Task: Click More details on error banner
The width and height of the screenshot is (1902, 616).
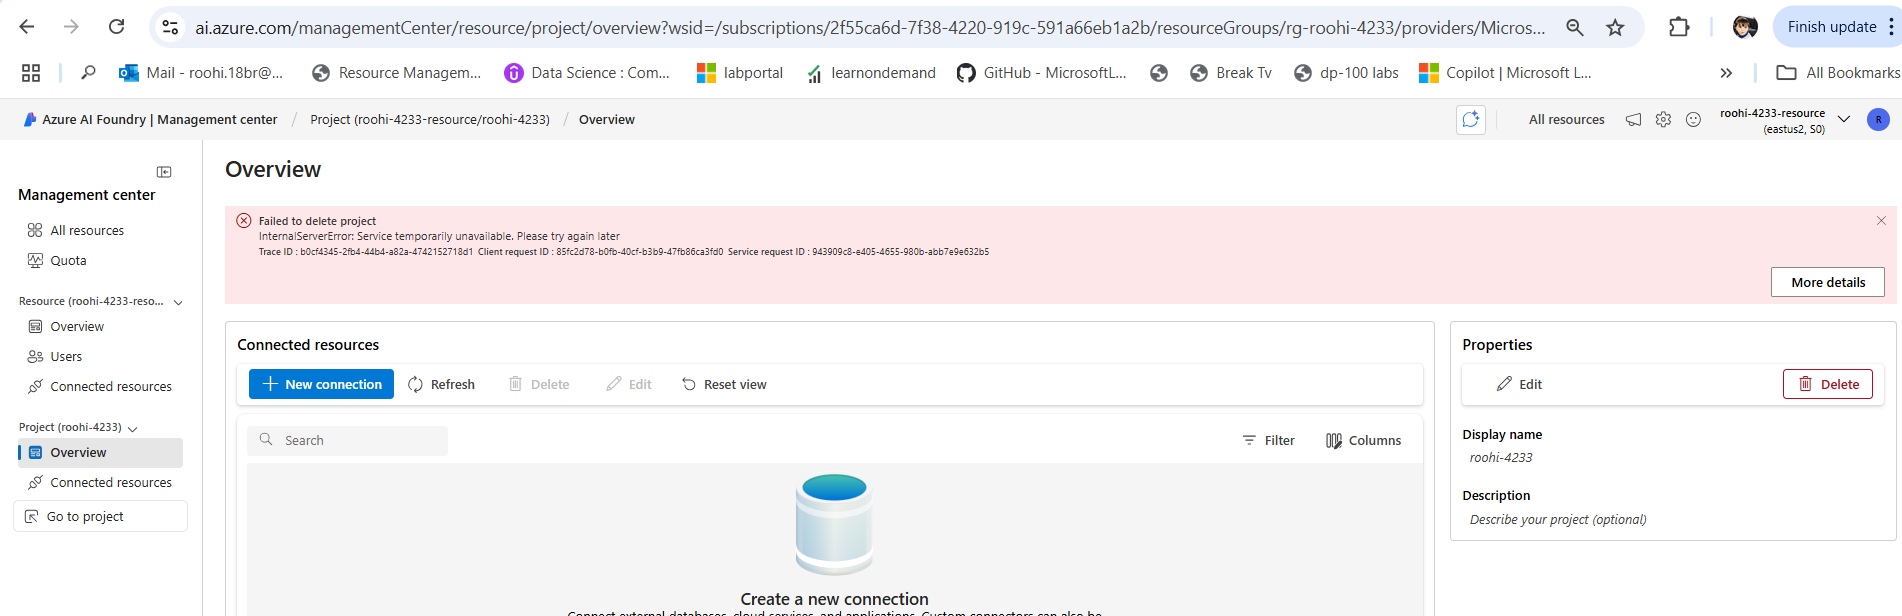Action: click(1827, 282)
